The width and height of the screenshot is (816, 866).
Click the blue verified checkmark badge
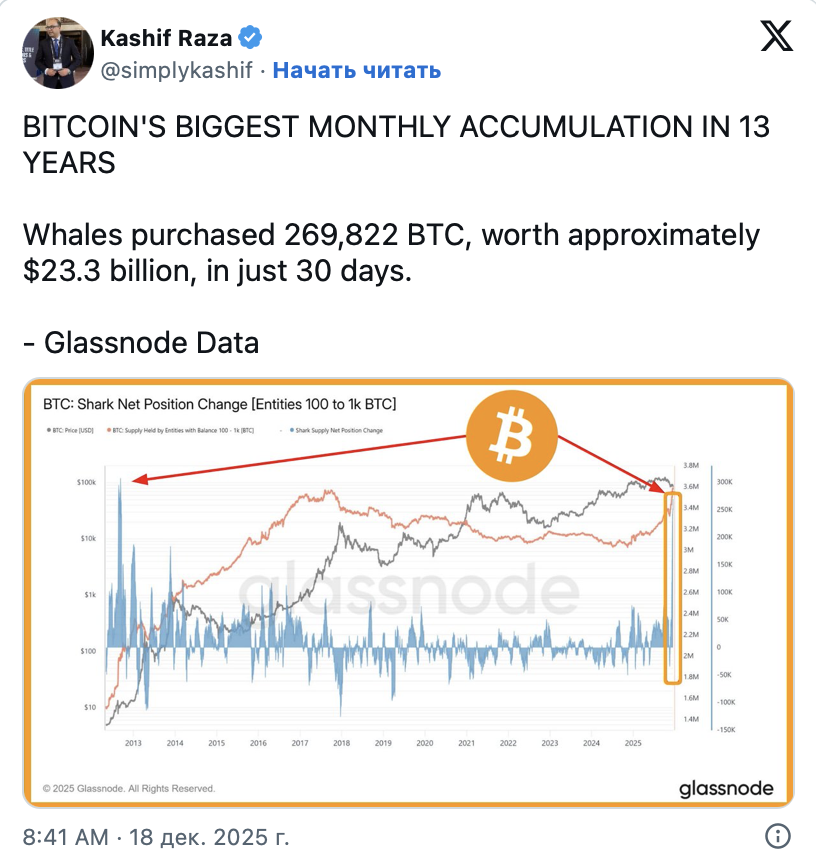[x=250, y=39]
